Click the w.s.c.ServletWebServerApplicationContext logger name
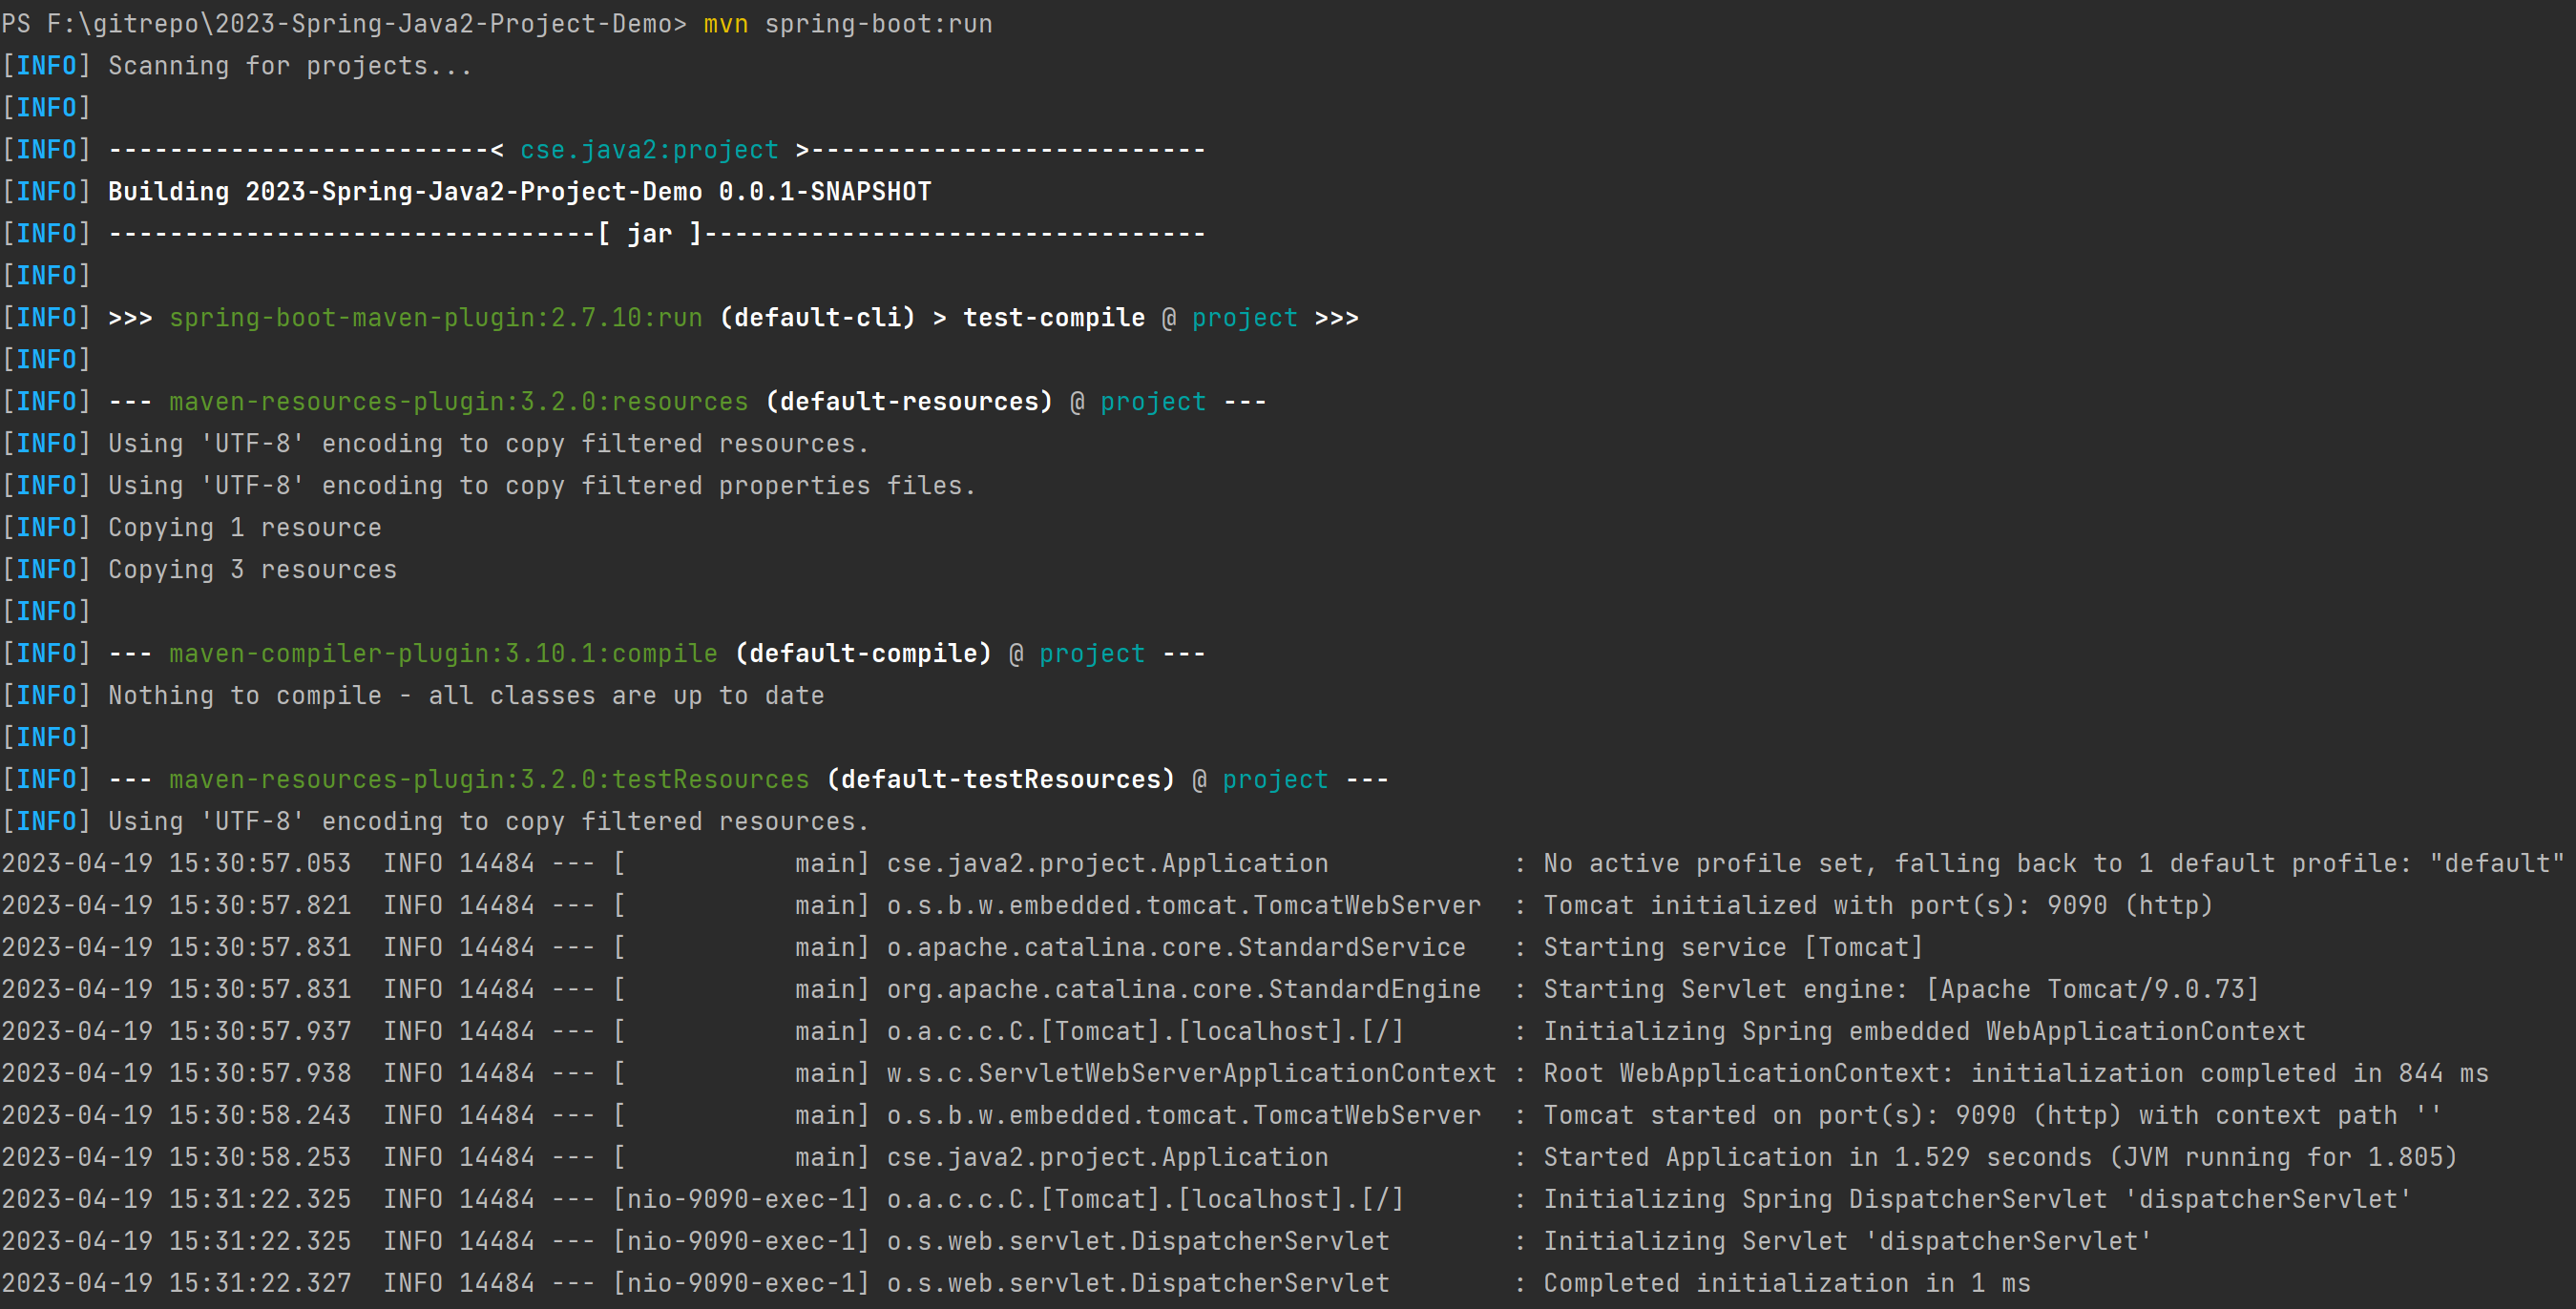This screenshot has height=1309, width=2576. point(1191,1074)
